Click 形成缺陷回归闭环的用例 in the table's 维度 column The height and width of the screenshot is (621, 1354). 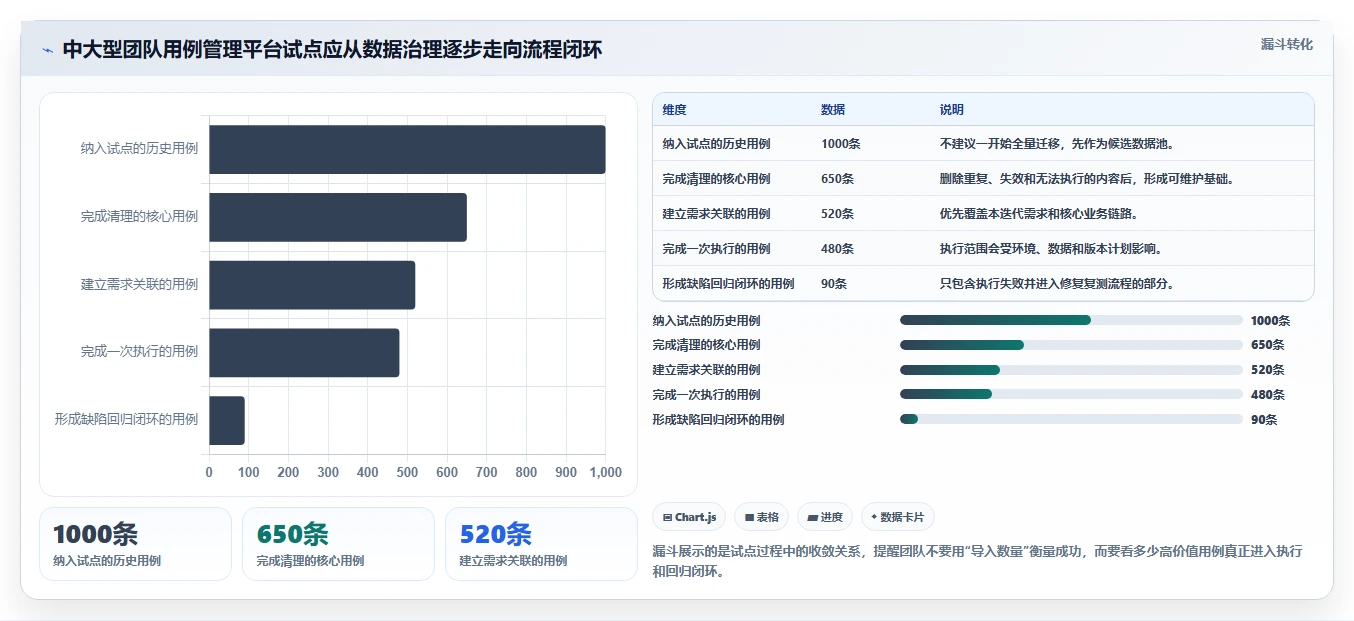728,284
